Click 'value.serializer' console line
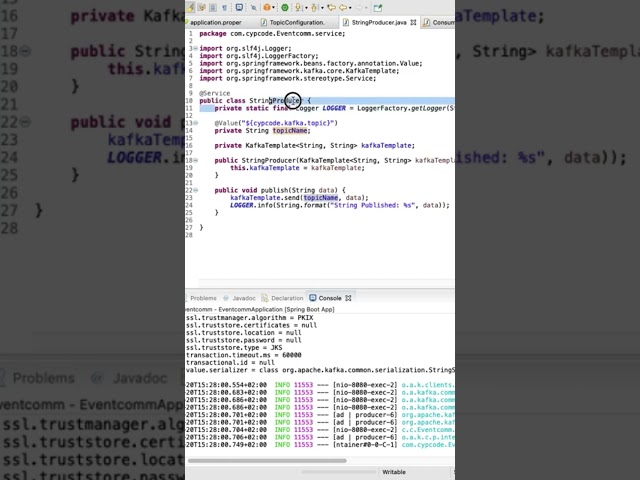 pos(320,370)
